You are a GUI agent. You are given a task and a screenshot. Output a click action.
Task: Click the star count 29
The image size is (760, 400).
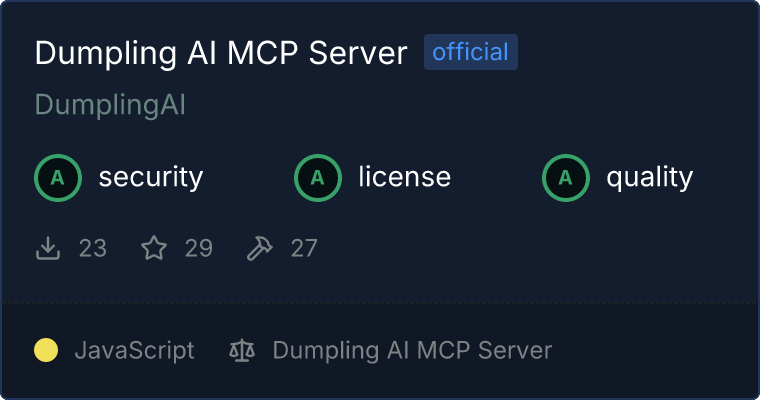[x=199, y=248]
